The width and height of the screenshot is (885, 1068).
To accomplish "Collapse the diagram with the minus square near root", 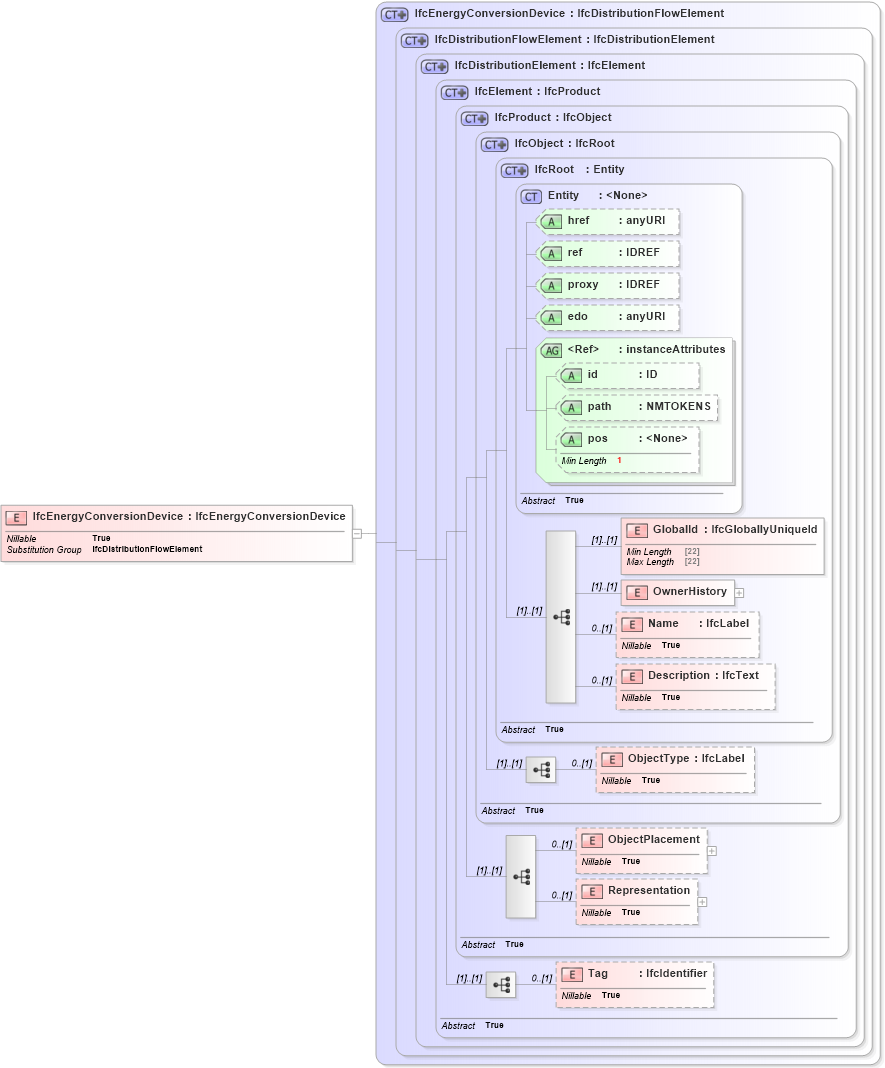I will coord(356,531).
